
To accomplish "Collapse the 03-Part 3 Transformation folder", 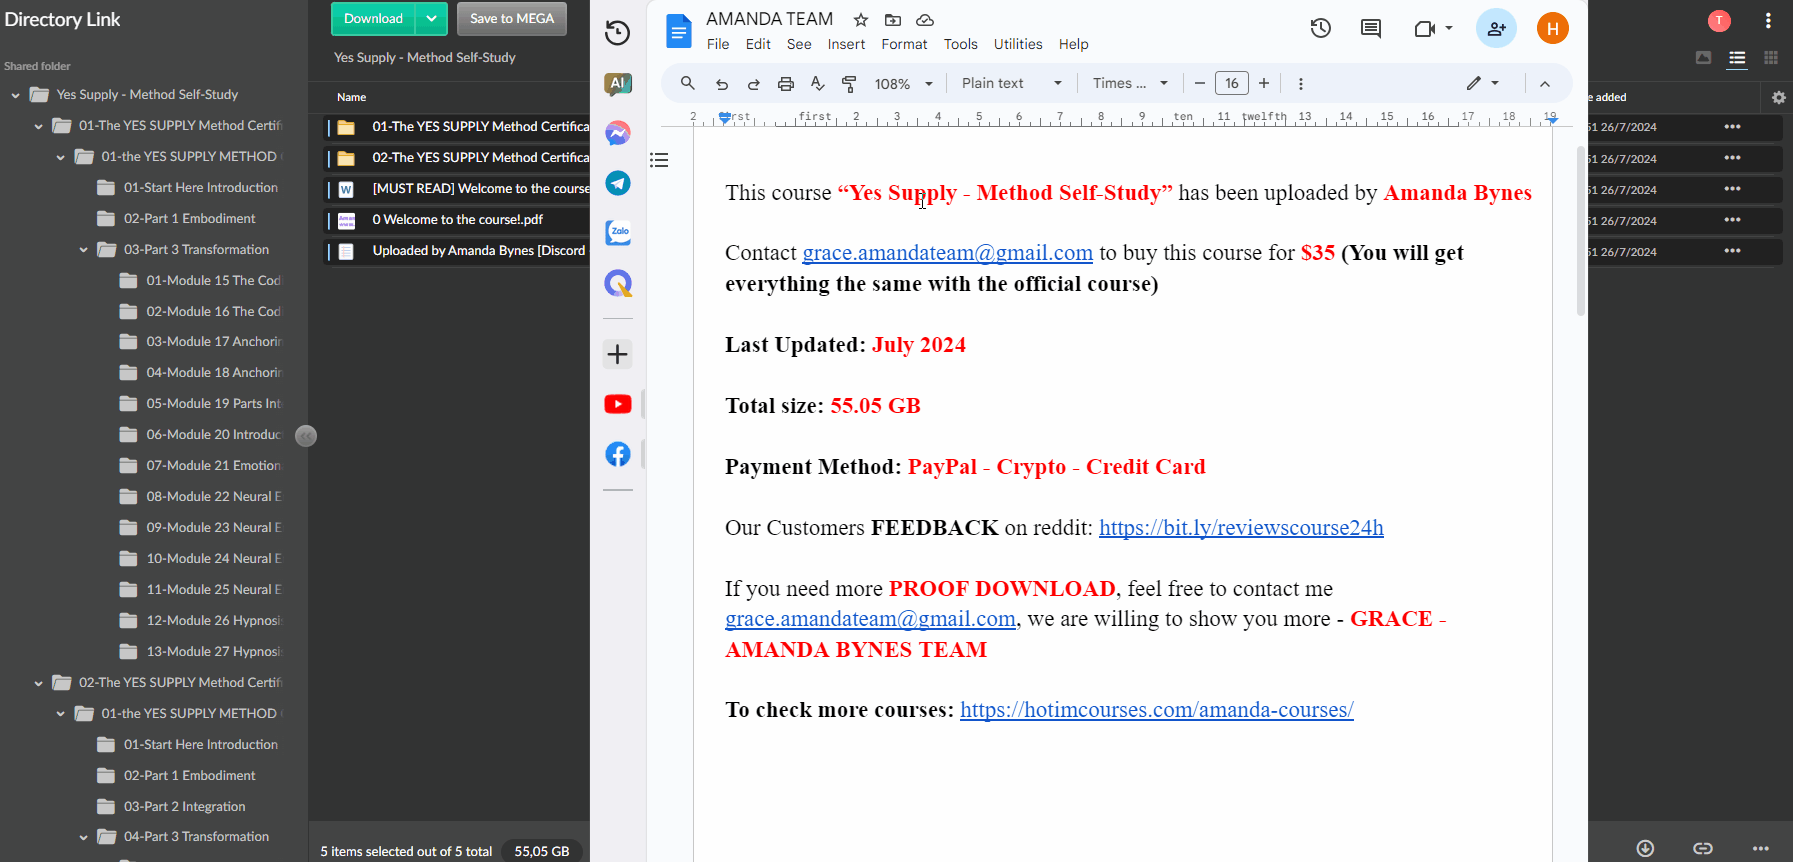I will [83, 250].
